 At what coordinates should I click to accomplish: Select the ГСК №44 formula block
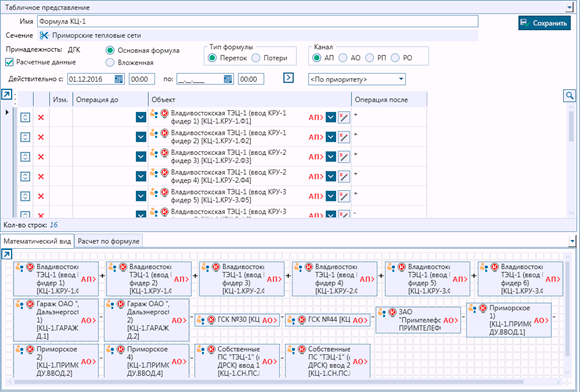328,320
